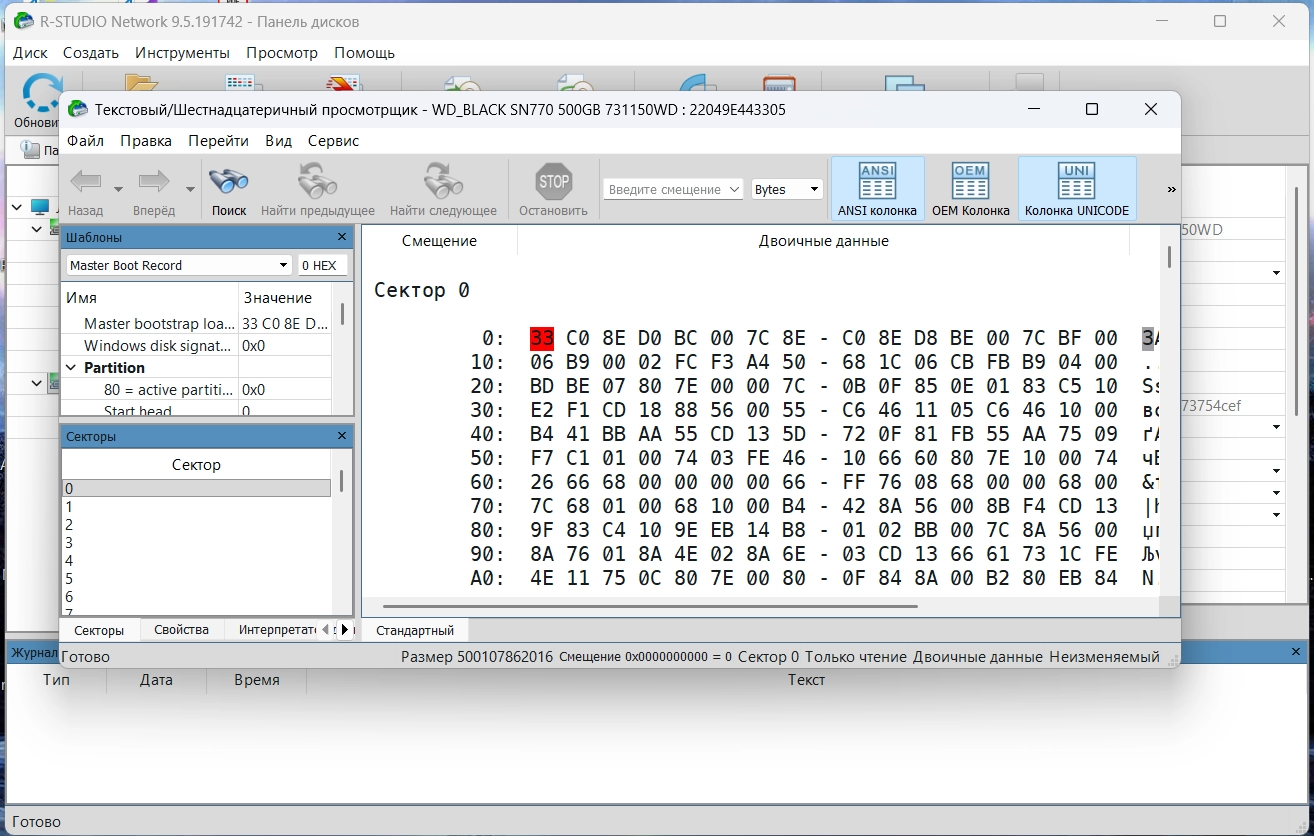
Task: Close the Шаблоны panel
Action: coord(342,237)
